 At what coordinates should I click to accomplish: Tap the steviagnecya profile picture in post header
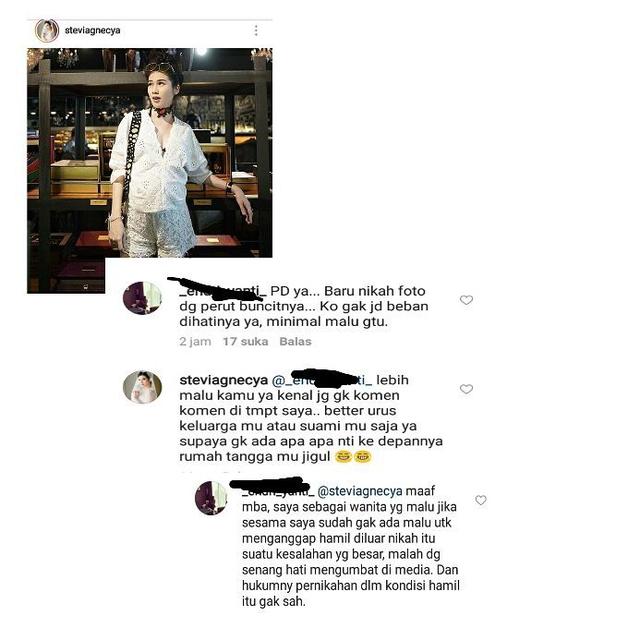[47, 31]
